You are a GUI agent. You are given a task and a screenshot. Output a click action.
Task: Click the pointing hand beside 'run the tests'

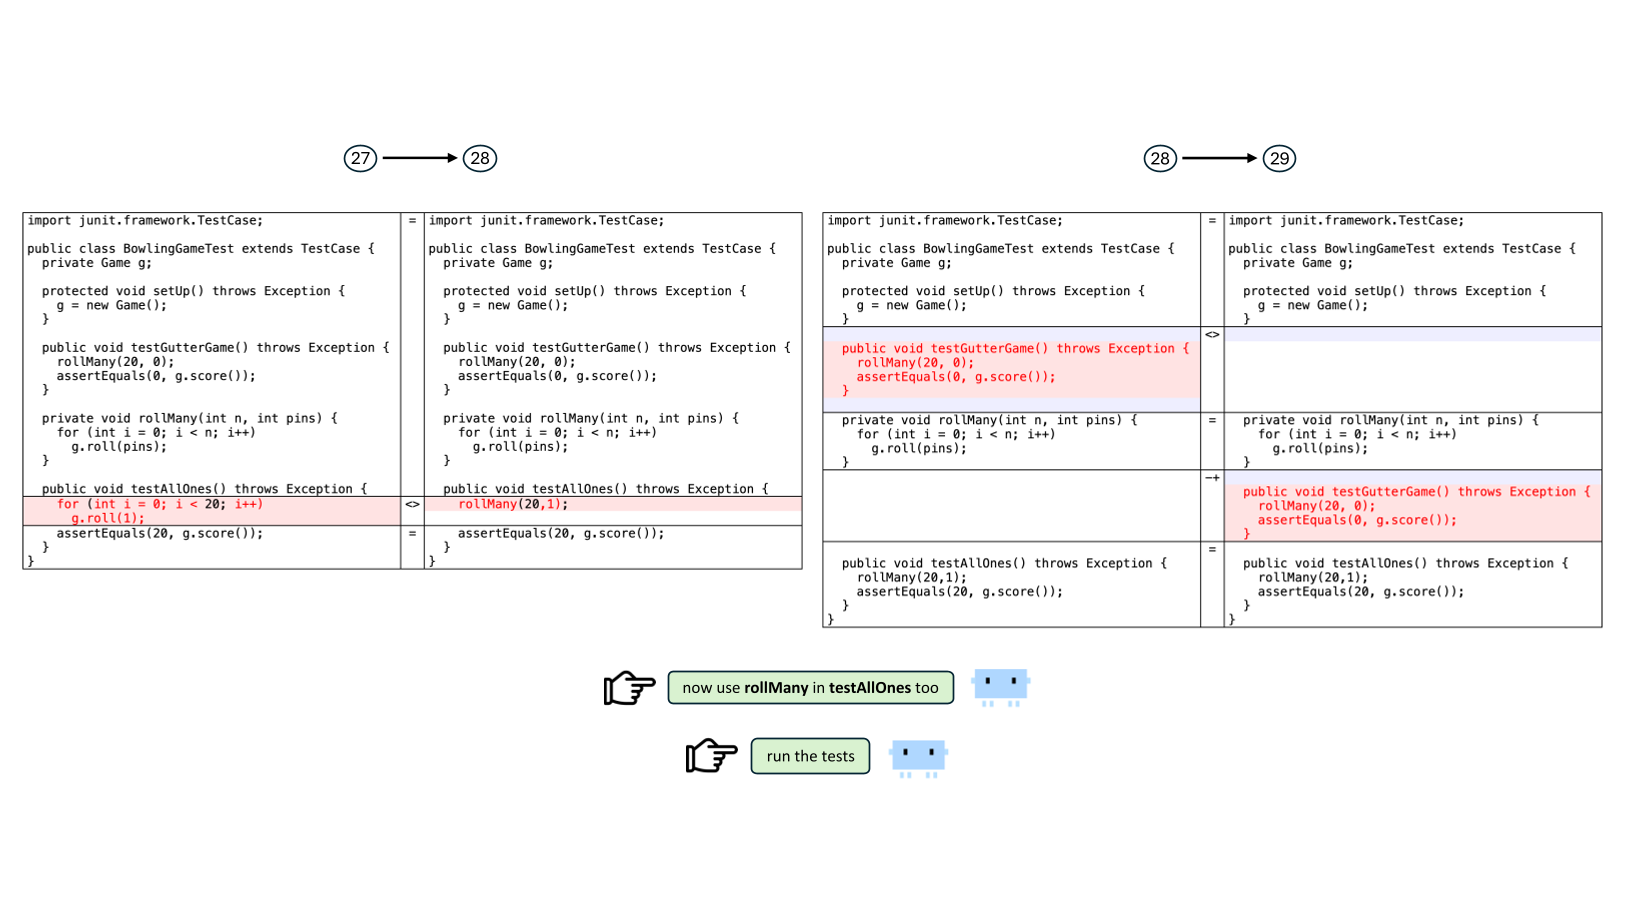(711, 756)
